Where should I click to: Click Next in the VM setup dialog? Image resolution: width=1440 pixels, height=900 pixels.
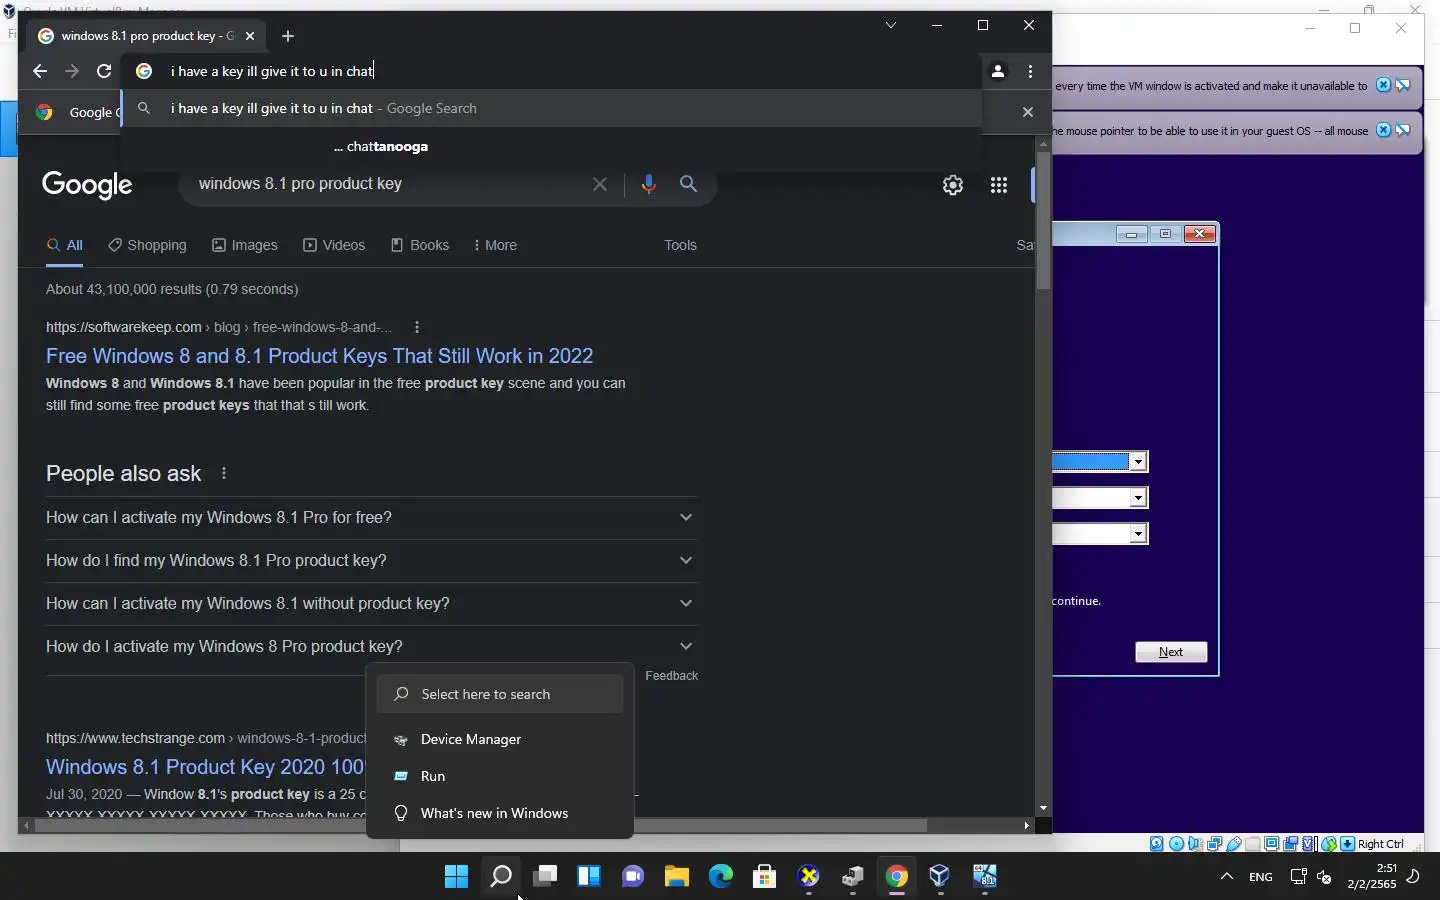(1171, 652)
